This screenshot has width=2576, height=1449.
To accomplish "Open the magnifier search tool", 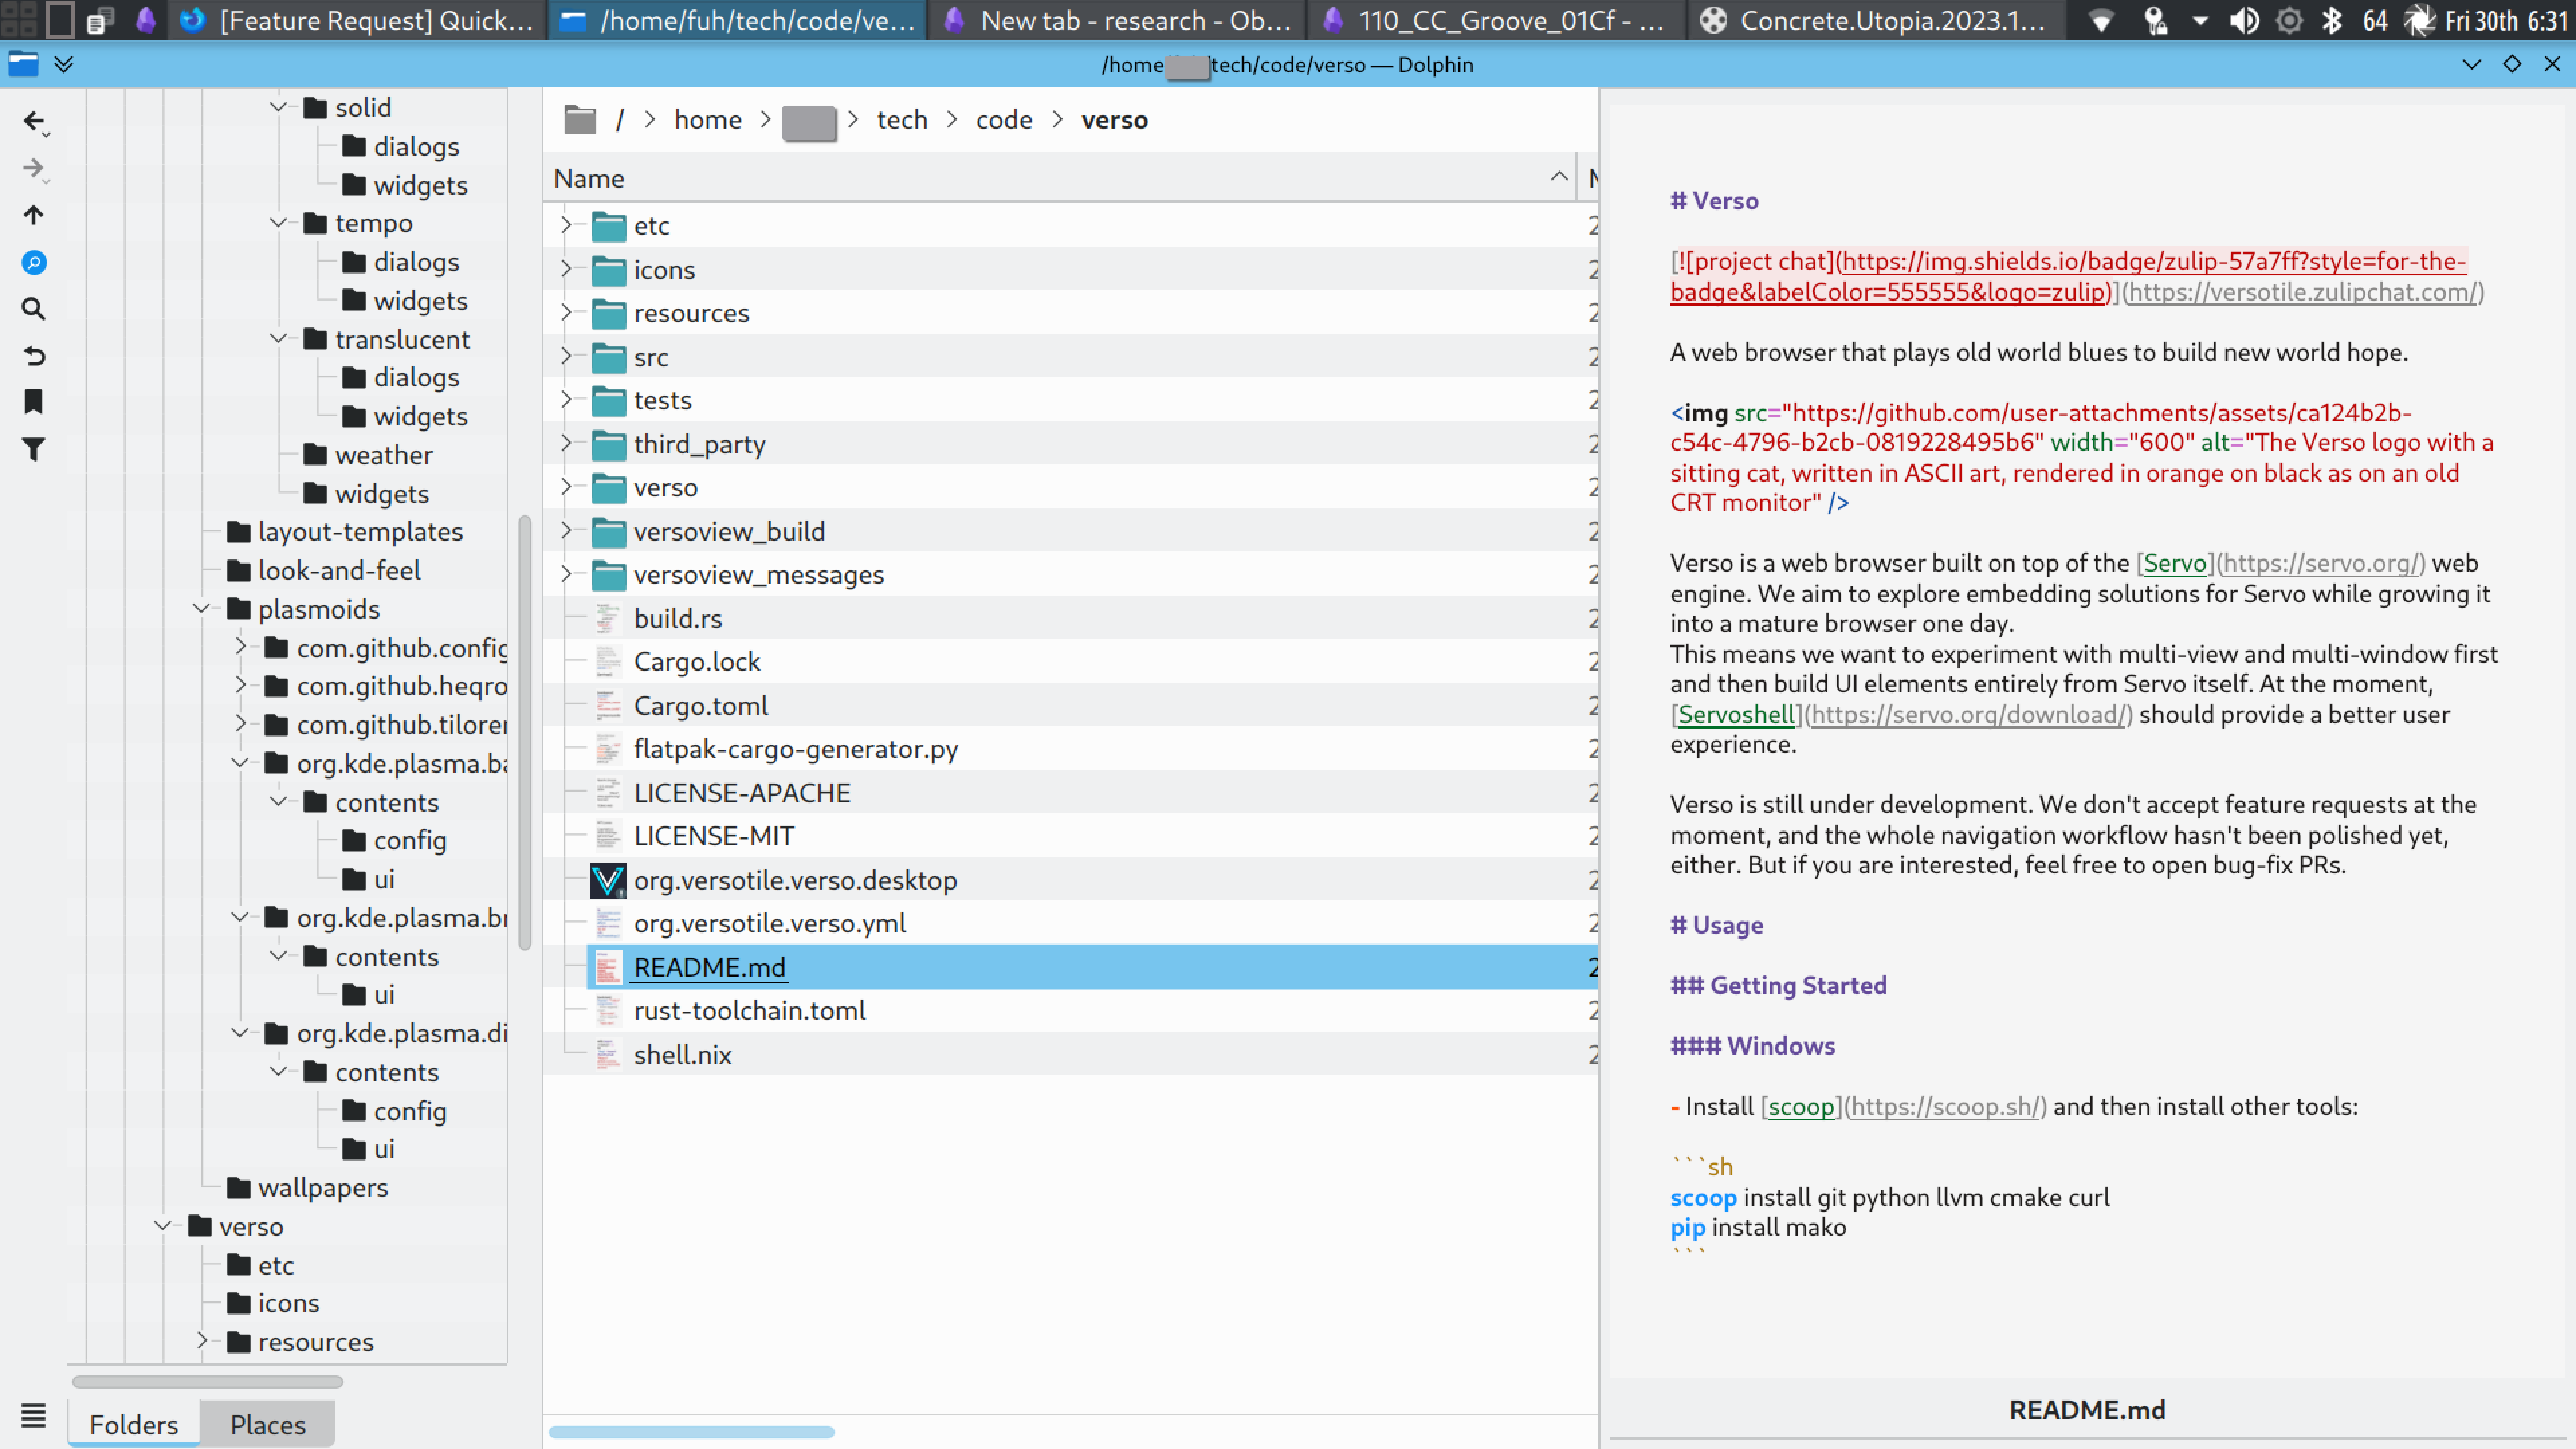I will tap(33, 309).
